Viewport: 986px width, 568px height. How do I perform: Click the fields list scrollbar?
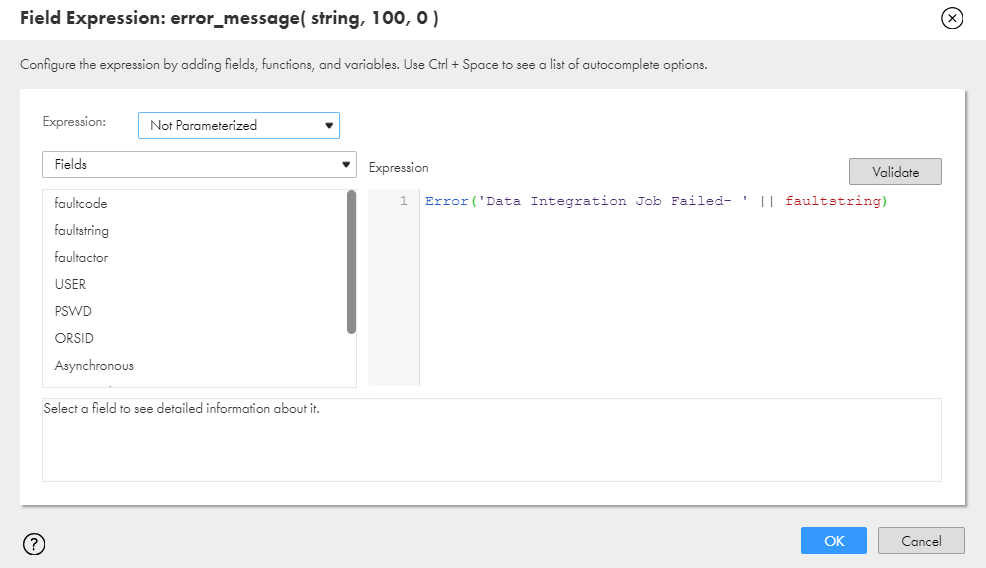pyautogui.click(x=352, y=262)
